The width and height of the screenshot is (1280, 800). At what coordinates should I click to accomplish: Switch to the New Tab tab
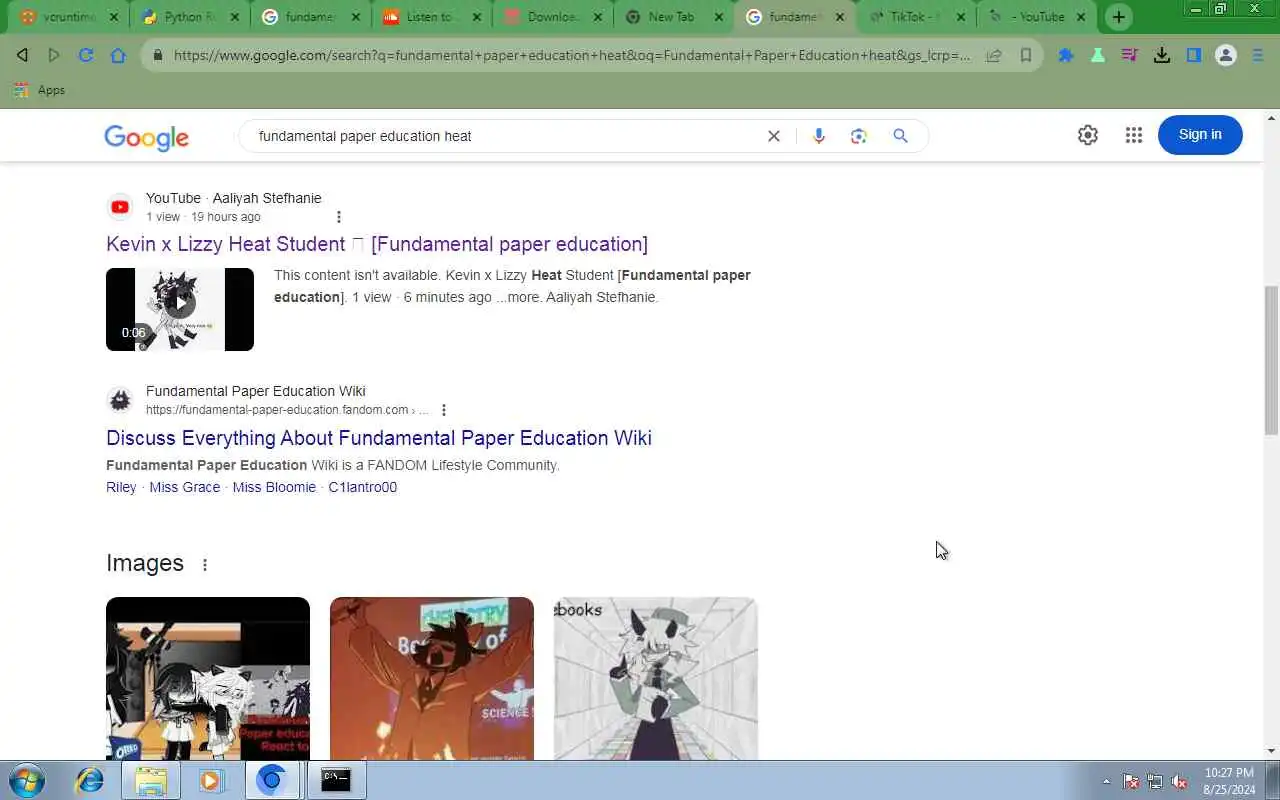click(672, 17)
